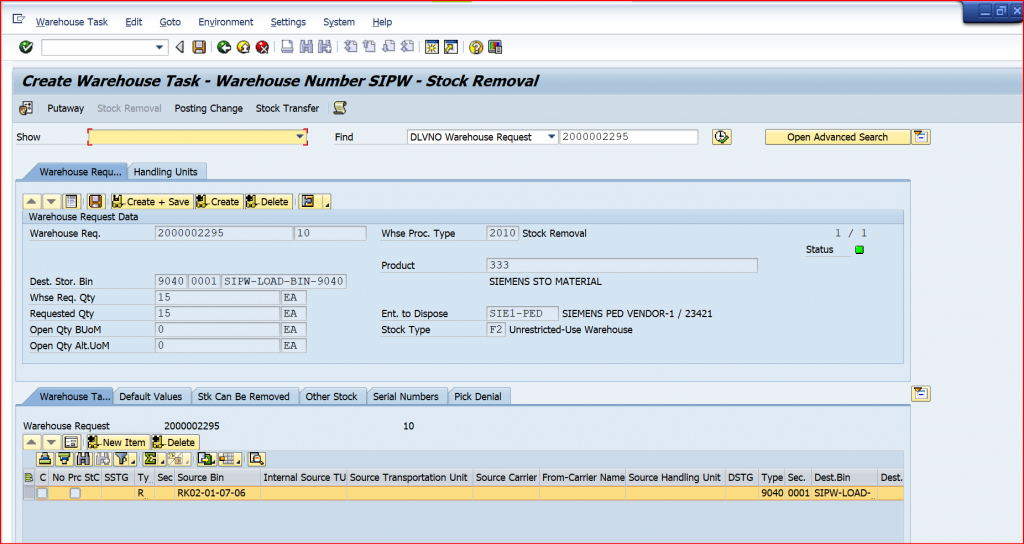Open the sum total dropdown in grid toolbar
This screenshot has width=1024, height=544.
153,459
